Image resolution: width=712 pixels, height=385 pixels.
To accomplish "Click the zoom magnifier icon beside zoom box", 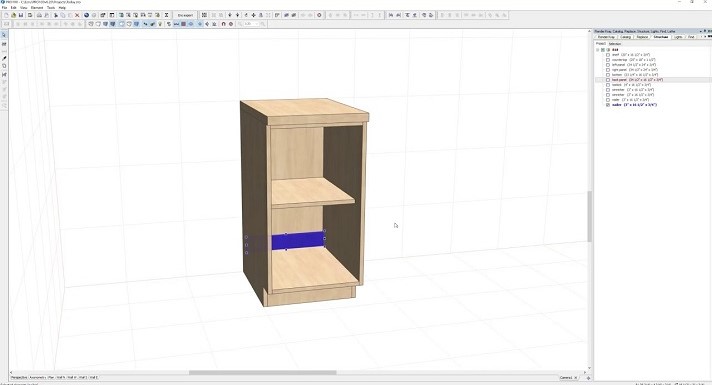I will coord(262,24).
